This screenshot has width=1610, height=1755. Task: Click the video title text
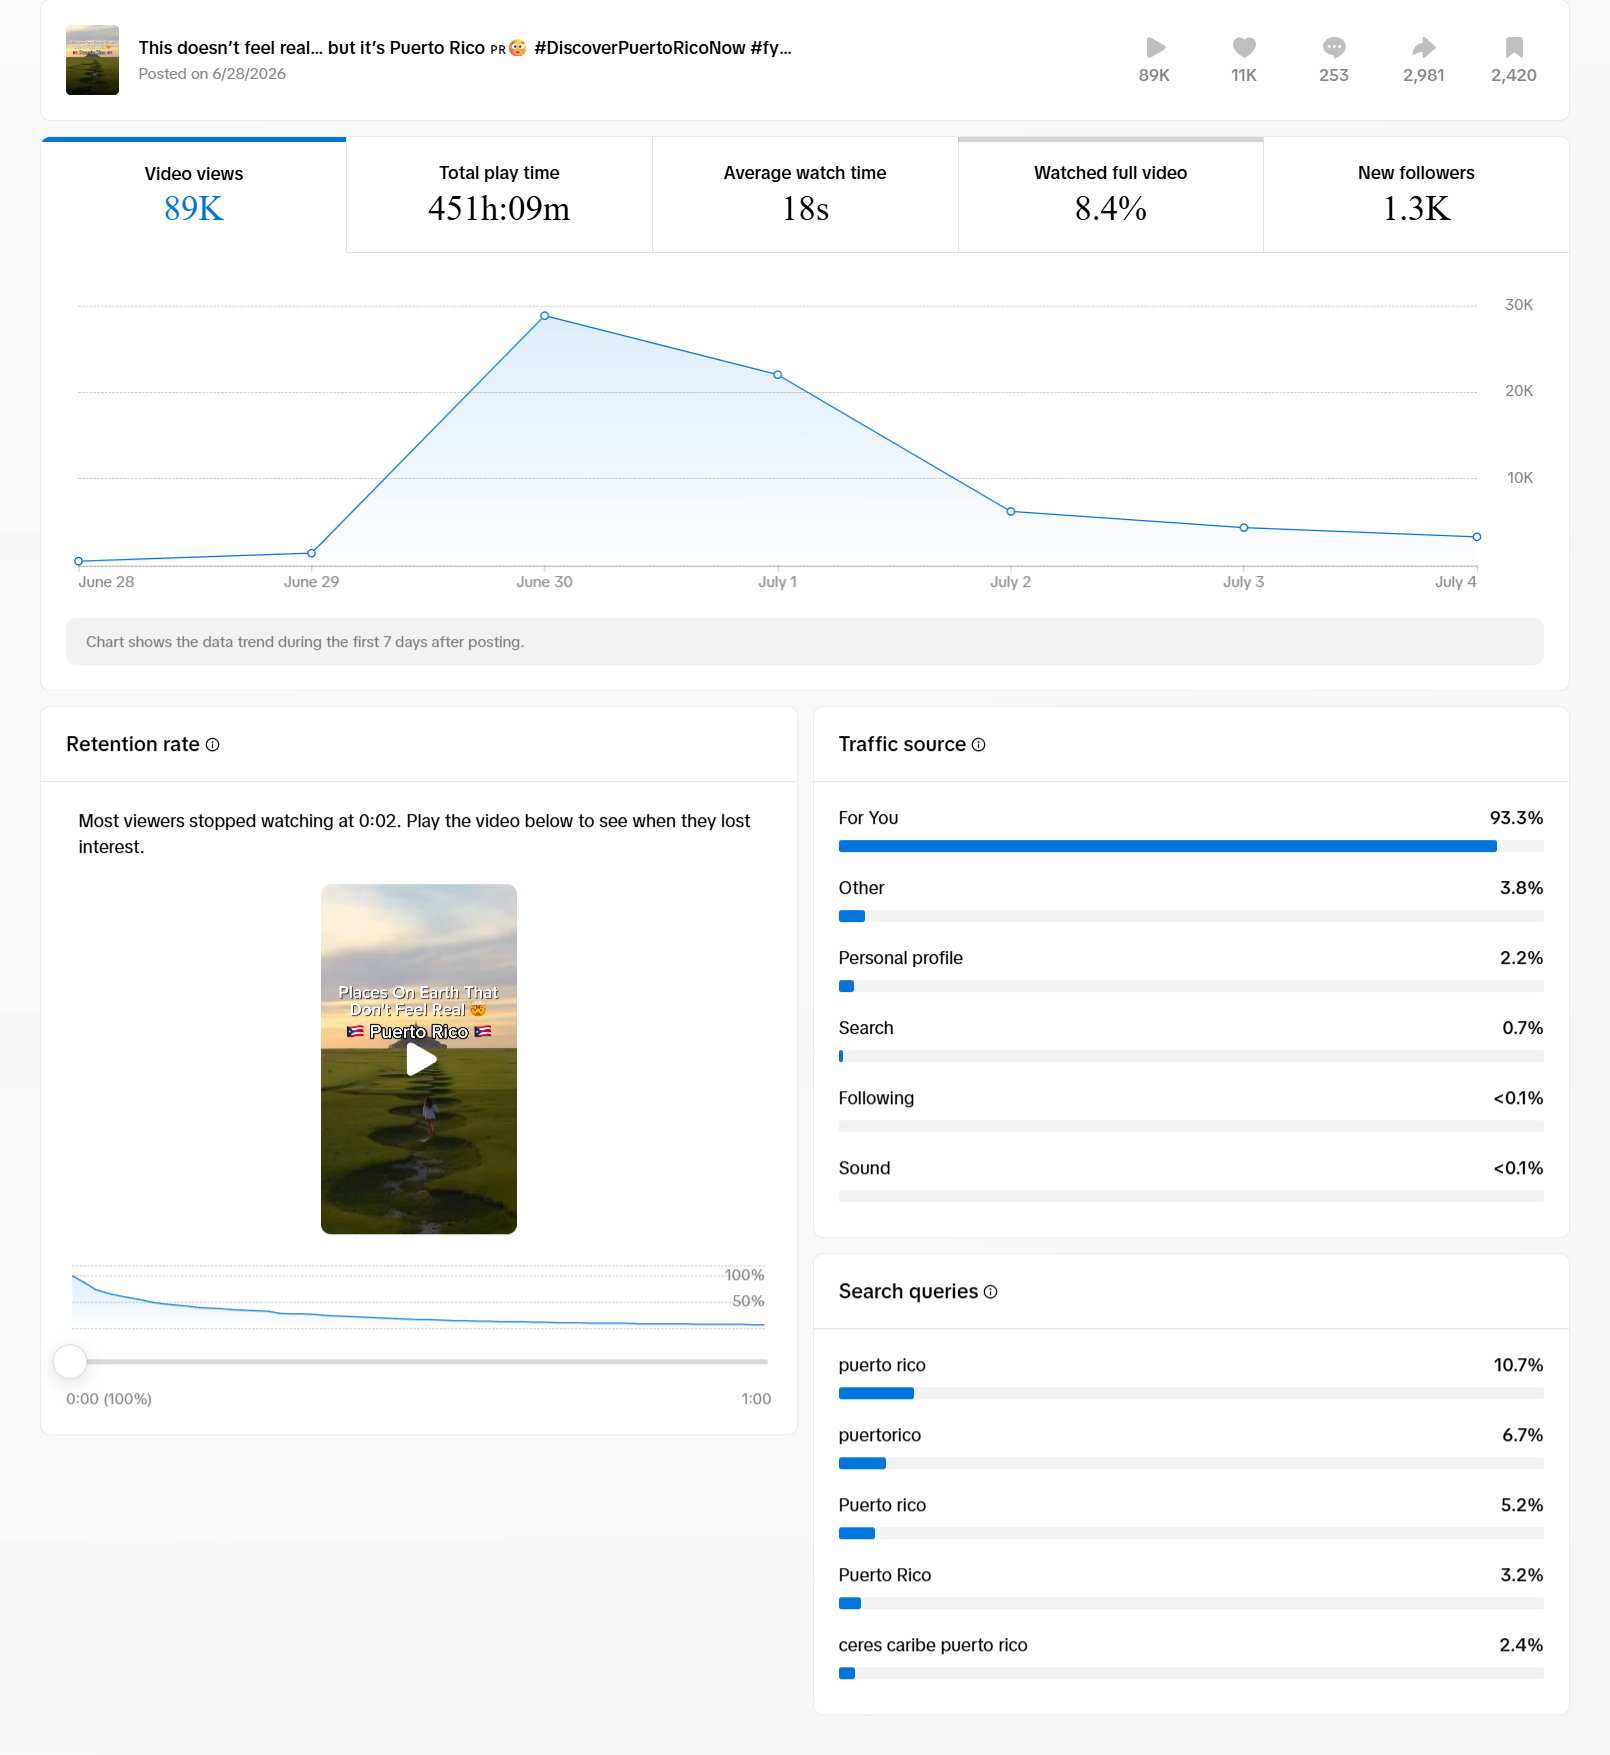click(465, 48)
